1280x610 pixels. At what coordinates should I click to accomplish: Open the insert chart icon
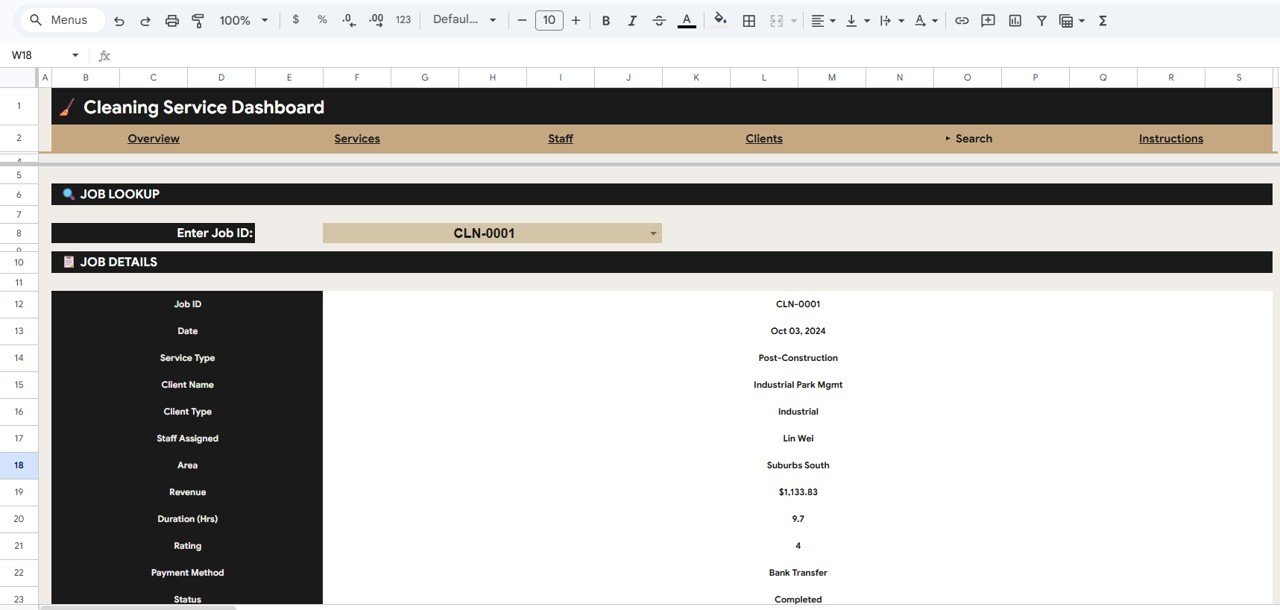(x=1014, y=20)
